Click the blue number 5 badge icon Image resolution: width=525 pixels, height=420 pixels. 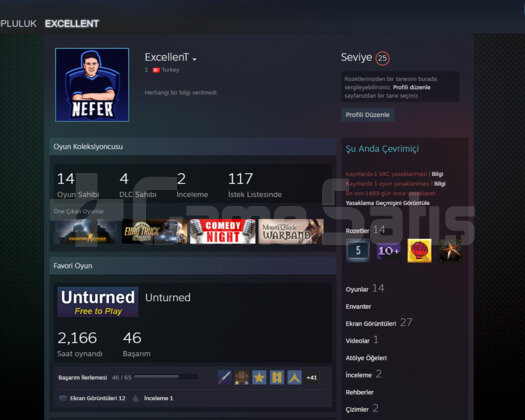click(x=358, y=251)
